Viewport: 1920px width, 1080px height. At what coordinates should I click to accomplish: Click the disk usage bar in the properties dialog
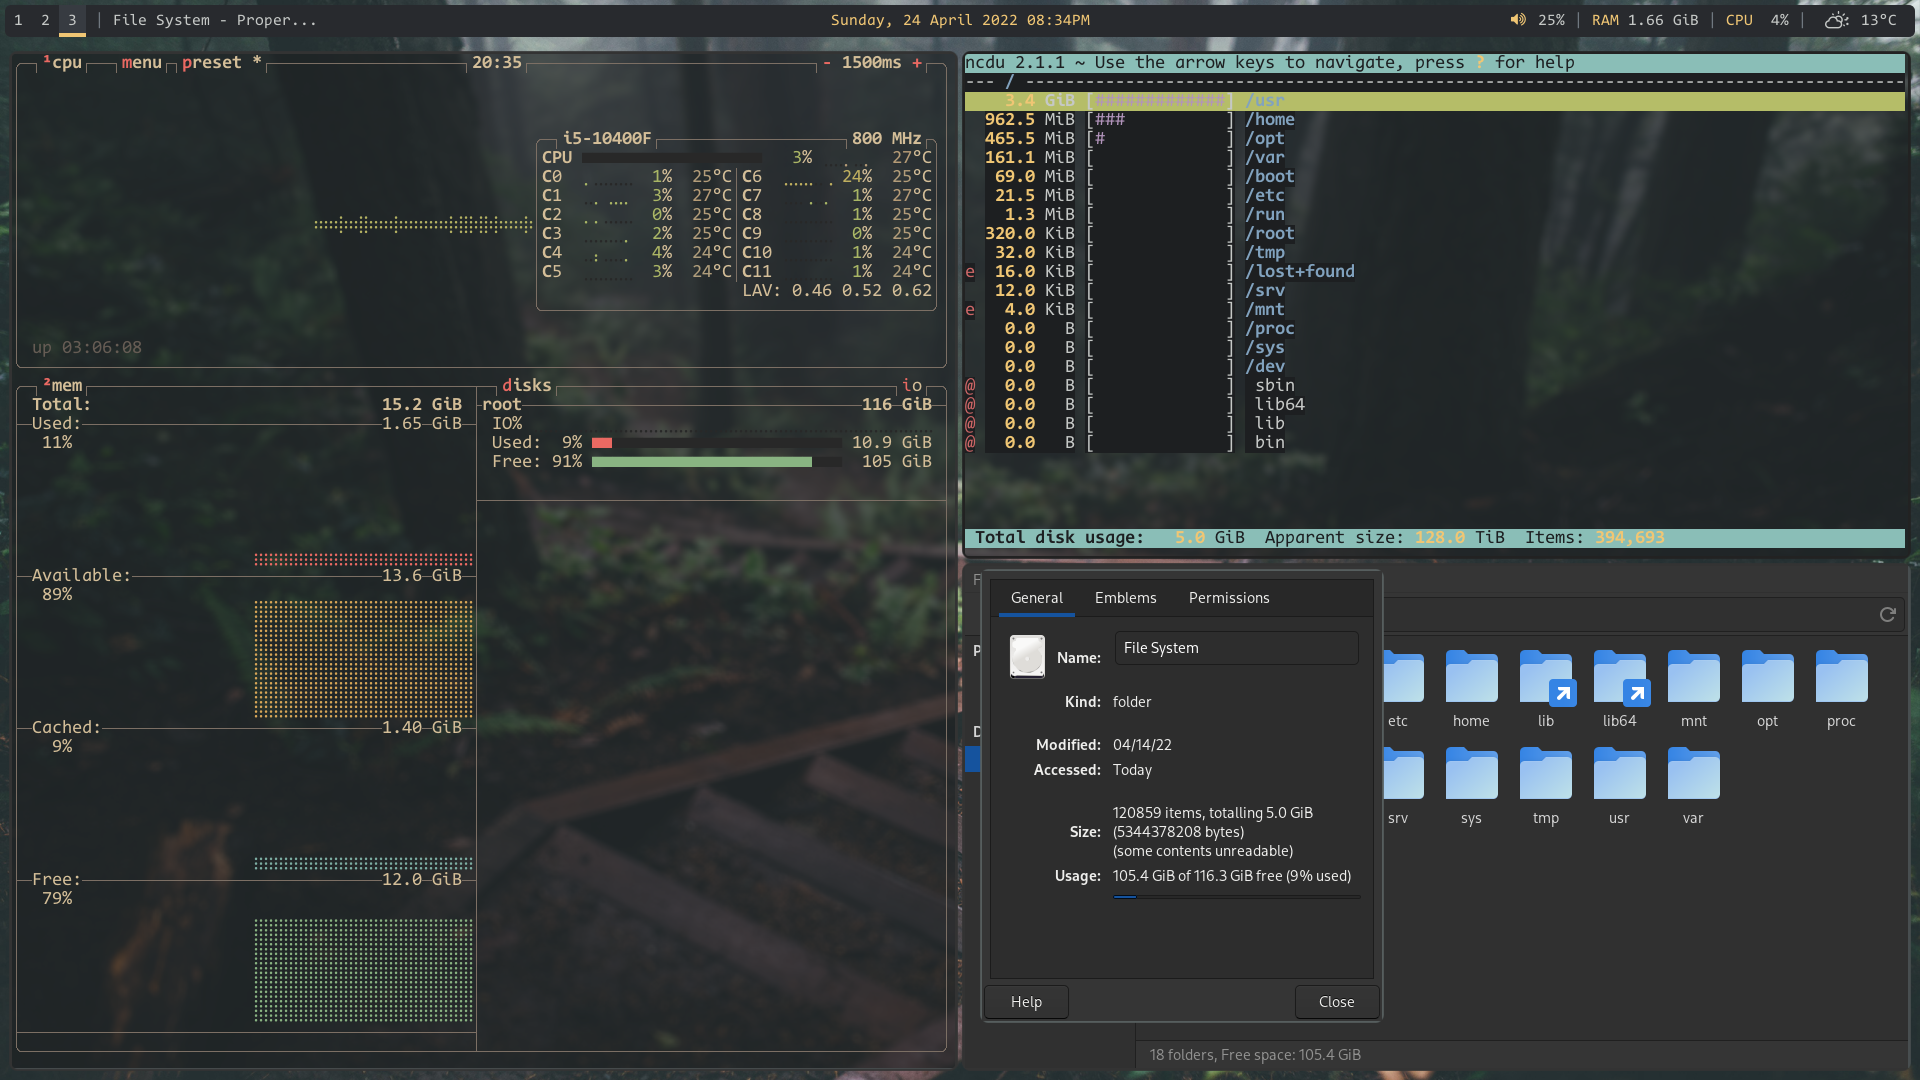click(x=1236, y=897)
